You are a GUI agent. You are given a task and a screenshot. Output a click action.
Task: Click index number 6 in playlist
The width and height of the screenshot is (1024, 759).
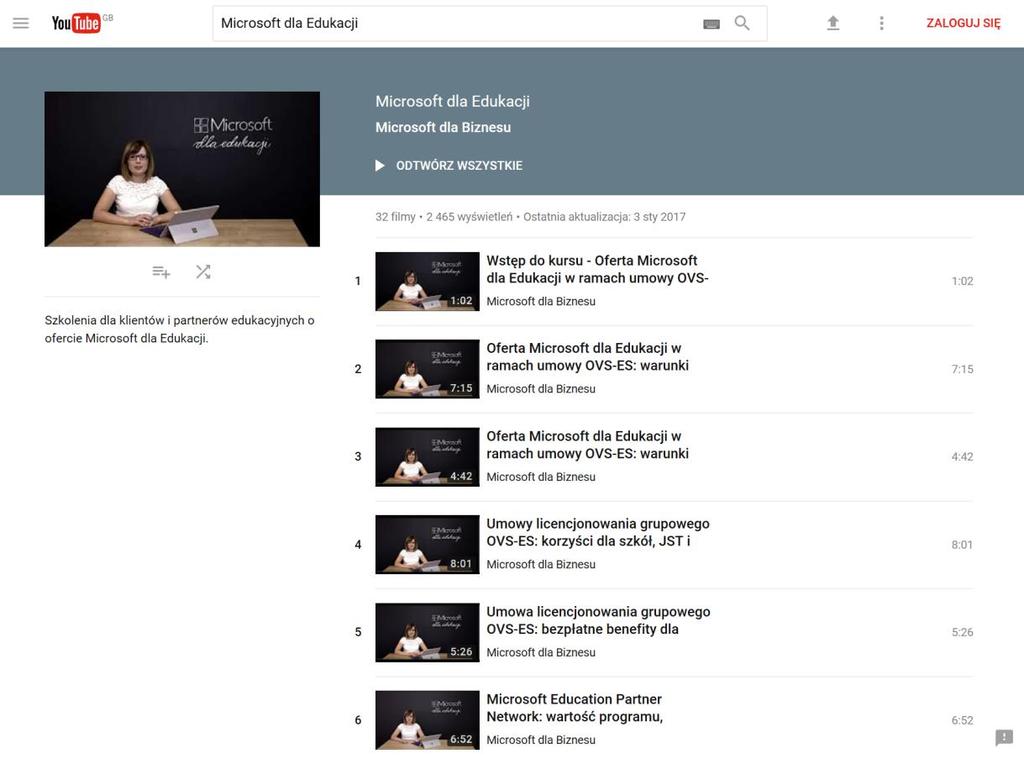pos(358,720)
